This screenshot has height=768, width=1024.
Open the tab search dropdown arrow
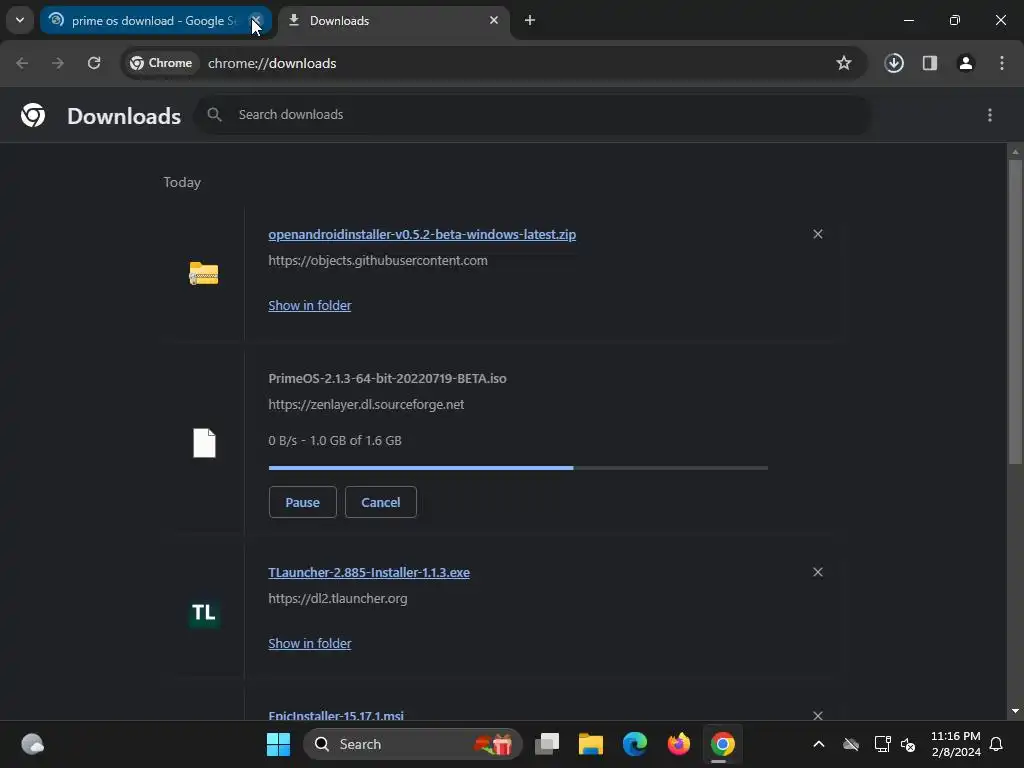pyautogui.click(x=20, y=20)
